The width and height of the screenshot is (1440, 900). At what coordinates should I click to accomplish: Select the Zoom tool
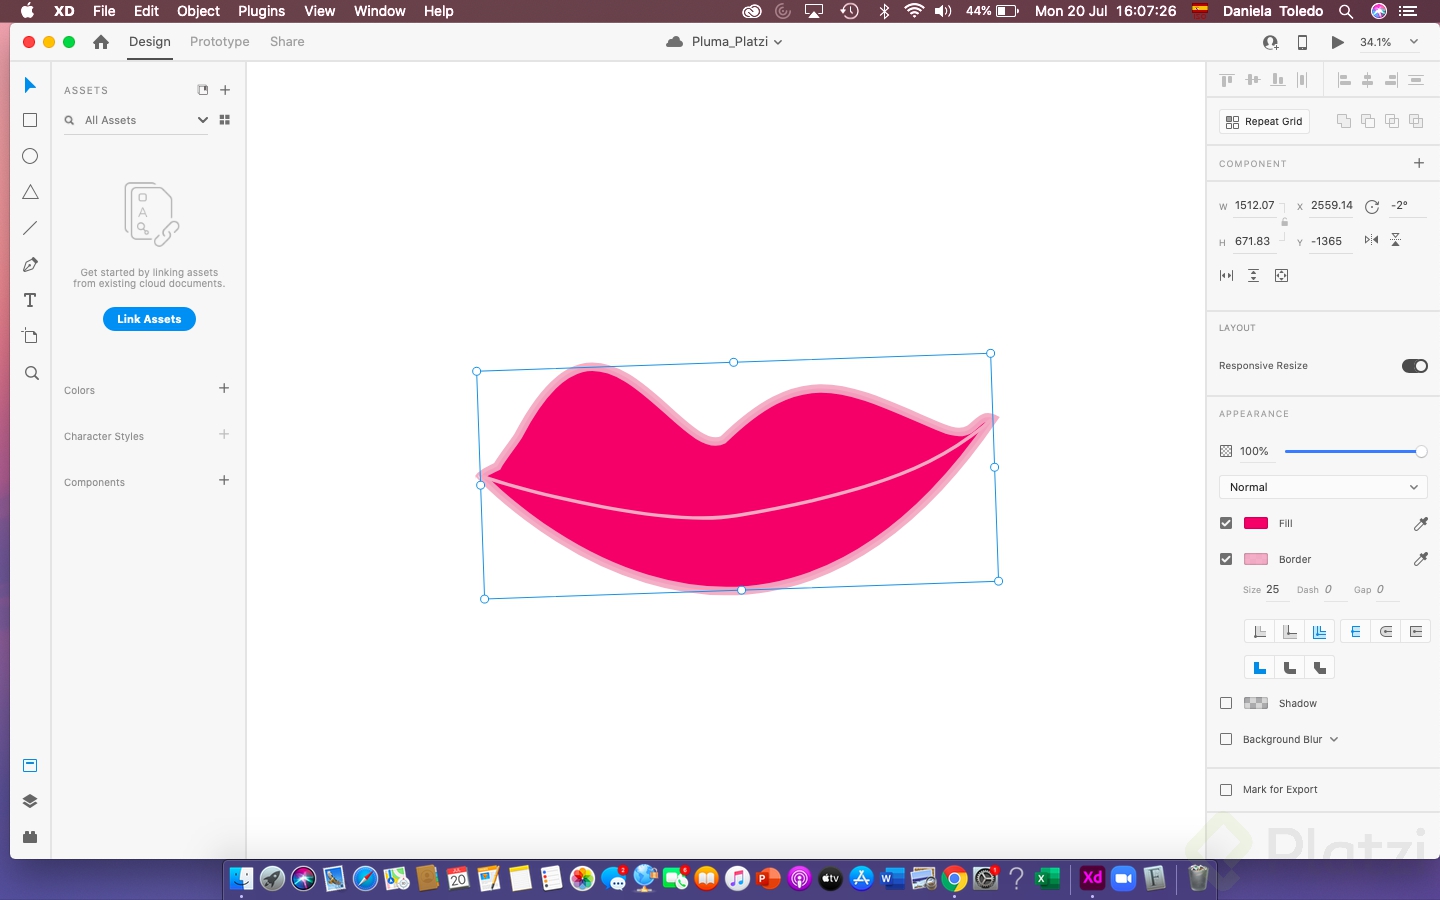[31, 373]
